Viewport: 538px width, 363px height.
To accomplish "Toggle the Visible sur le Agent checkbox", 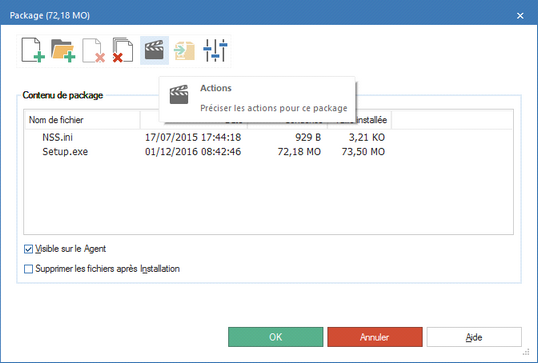I will click(x=28, y=249).
